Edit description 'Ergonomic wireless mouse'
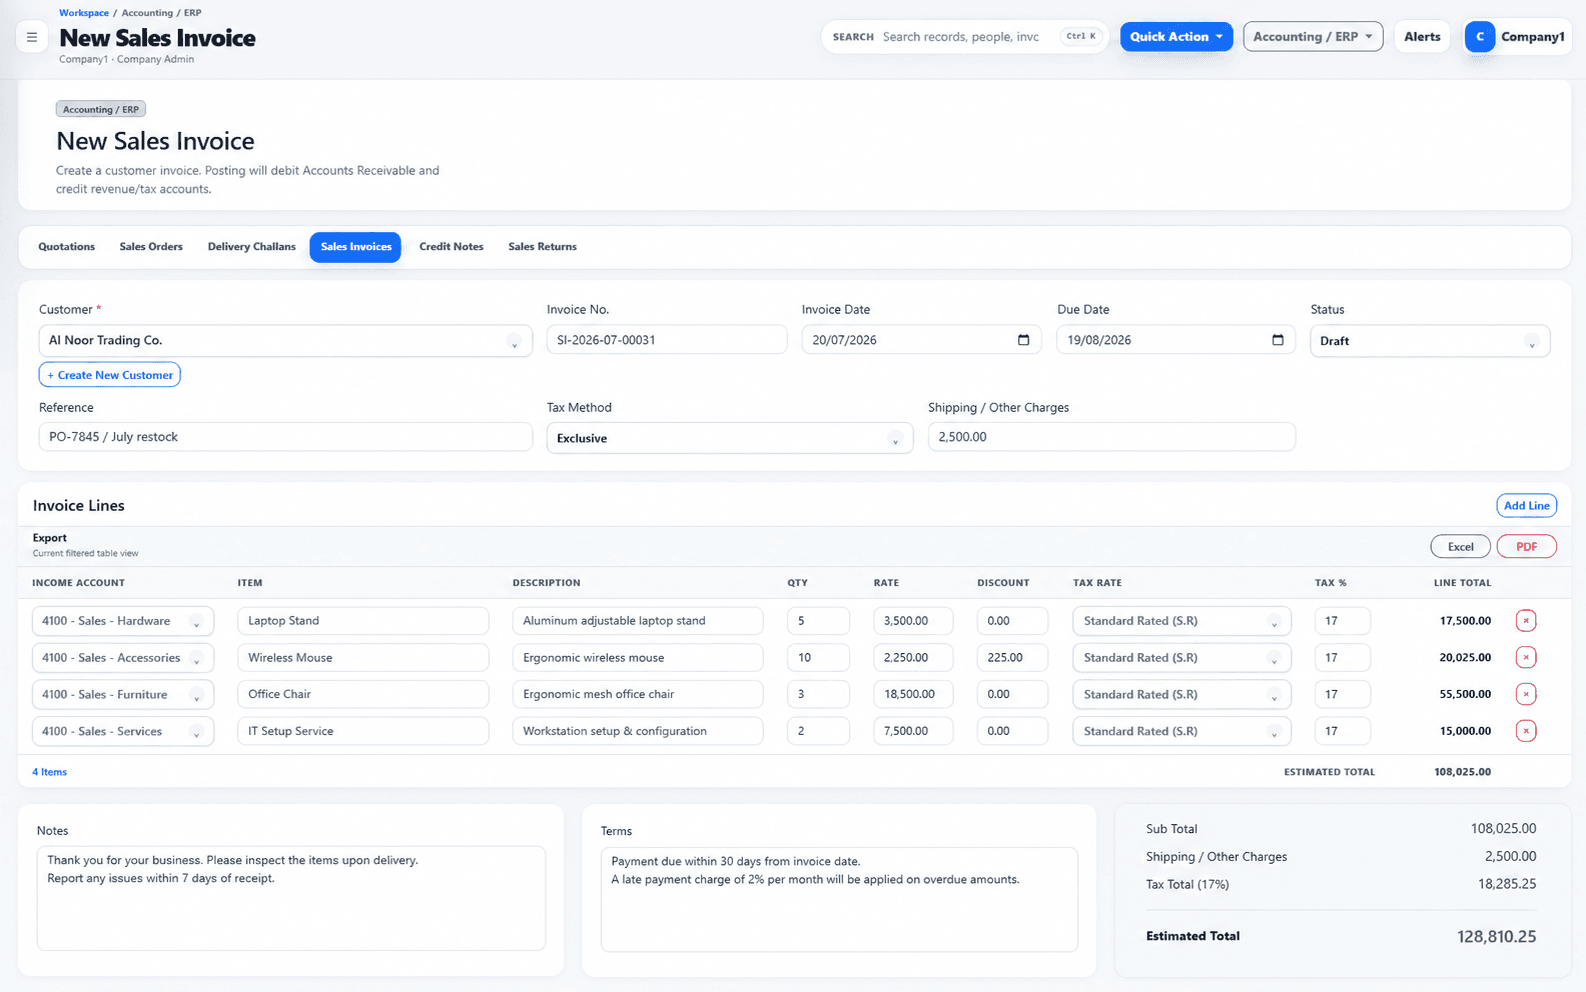The width and height of the screenshot is (1586, 992). pyautogui.click(x=638, y=658)
